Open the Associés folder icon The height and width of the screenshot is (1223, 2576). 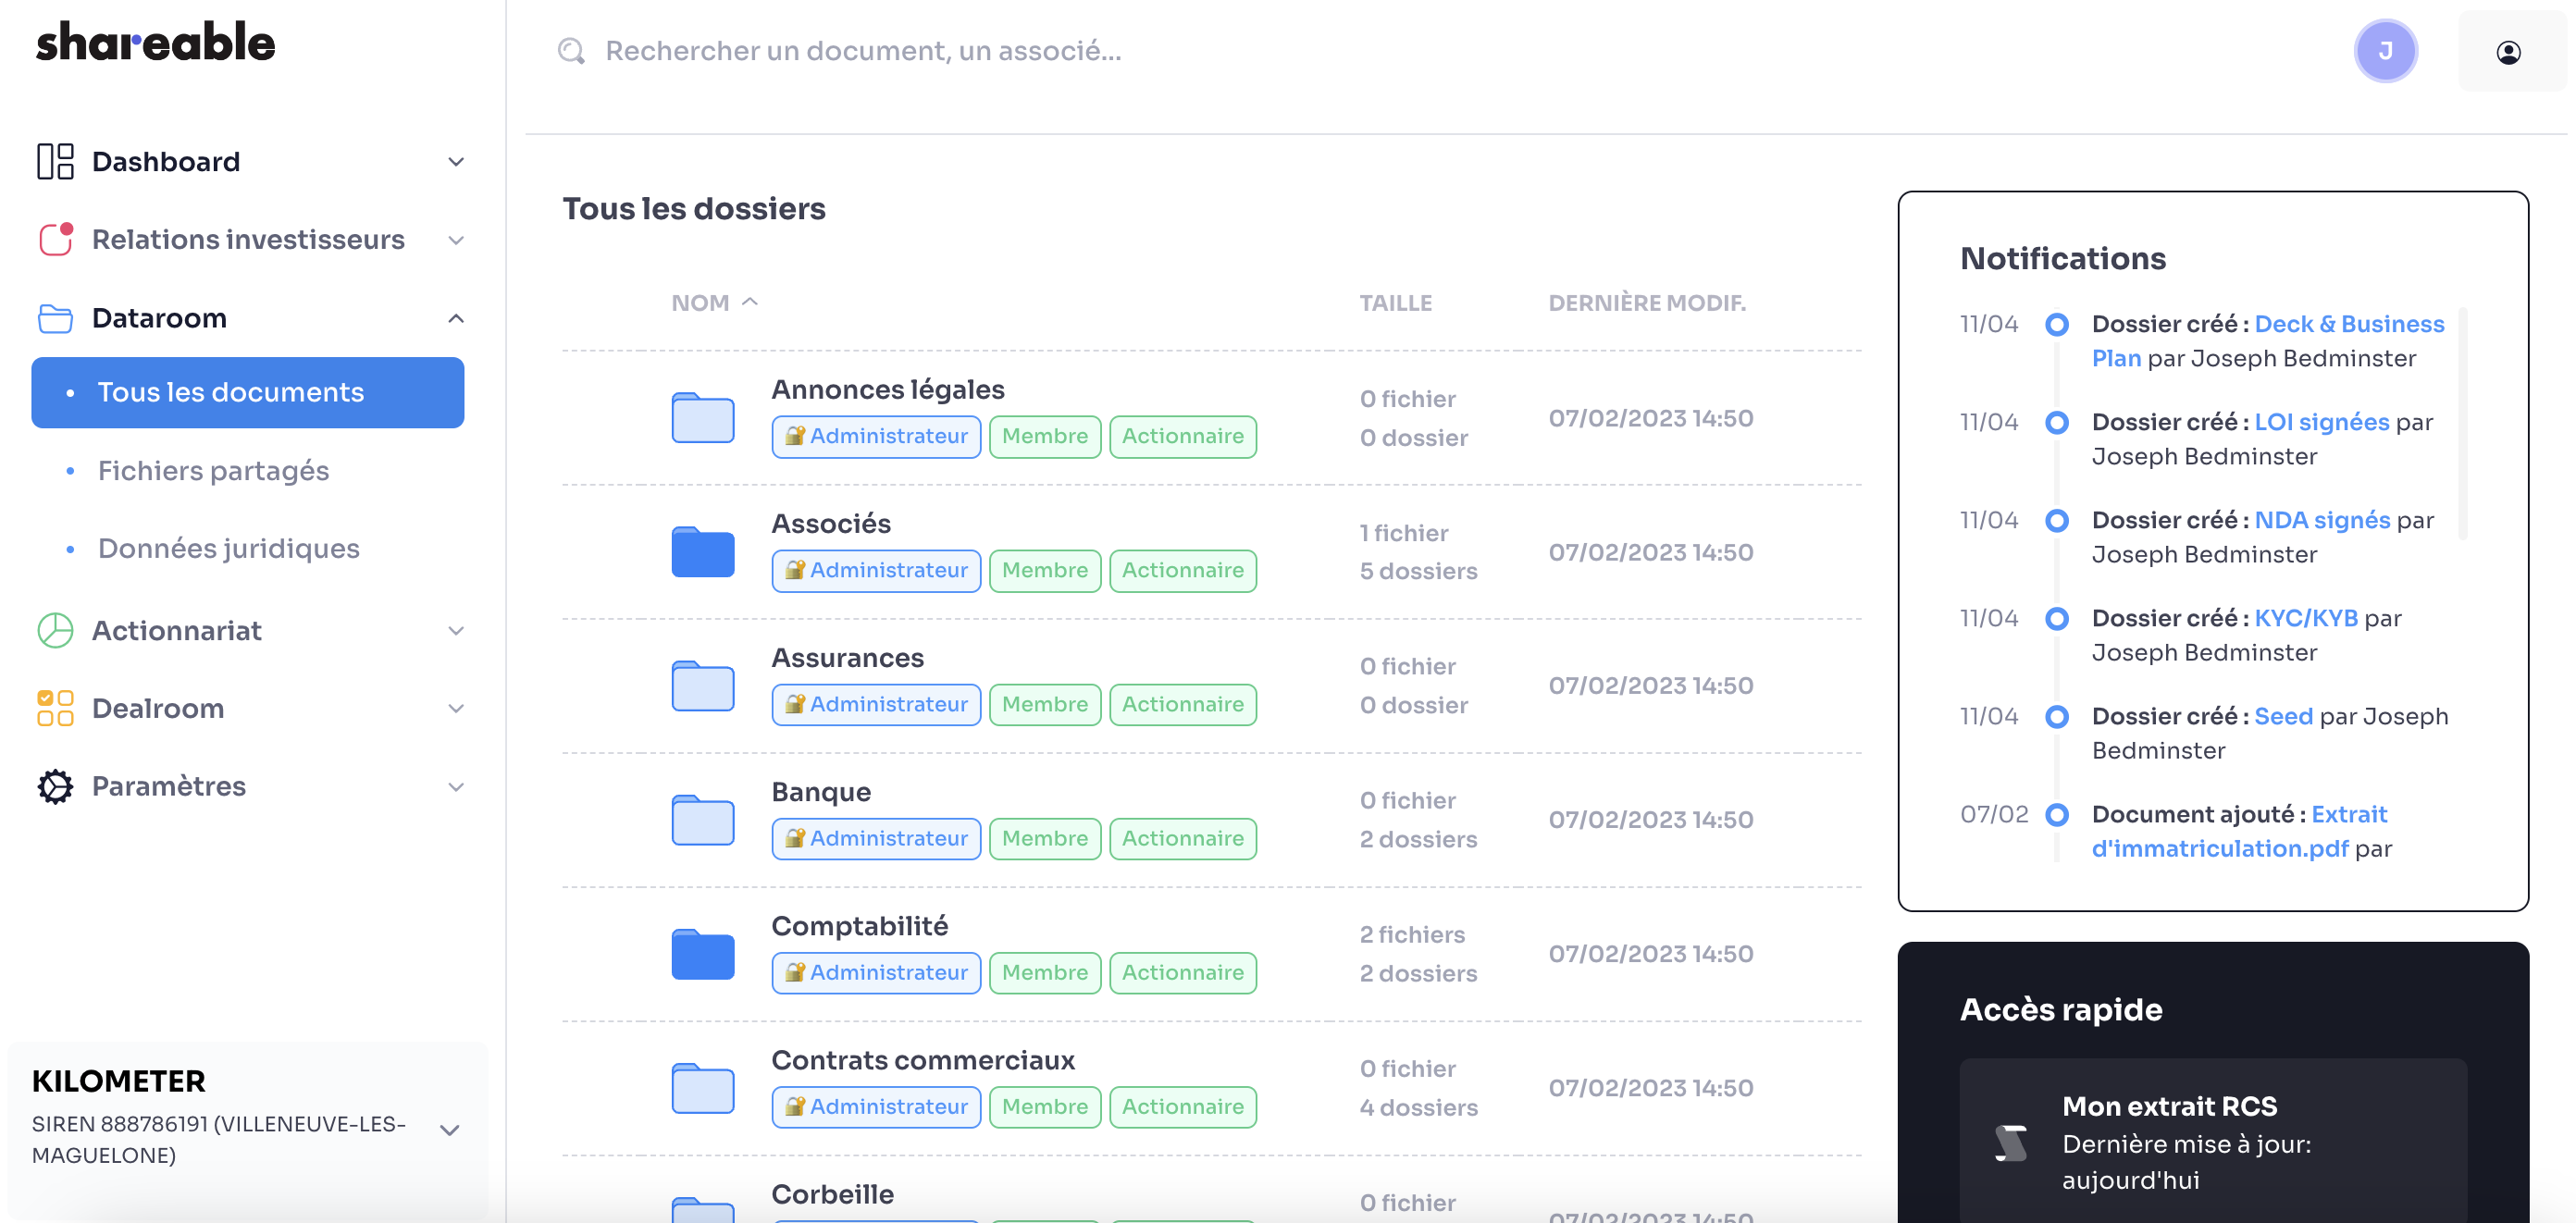pos(702,551)
